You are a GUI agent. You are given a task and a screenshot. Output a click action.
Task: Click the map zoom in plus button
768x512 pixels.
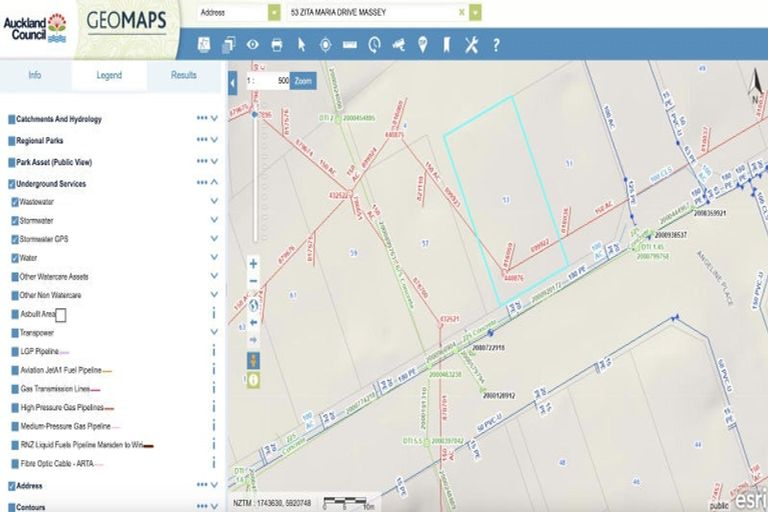tap(253, 264)
